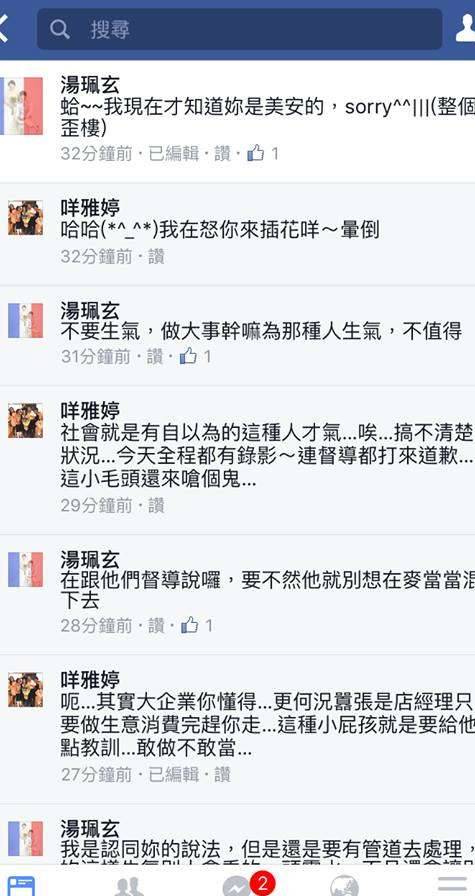Like 咩雅婷's comment from 32分鐘前
The width and height of the screenshot is (475, 896).
157,256
